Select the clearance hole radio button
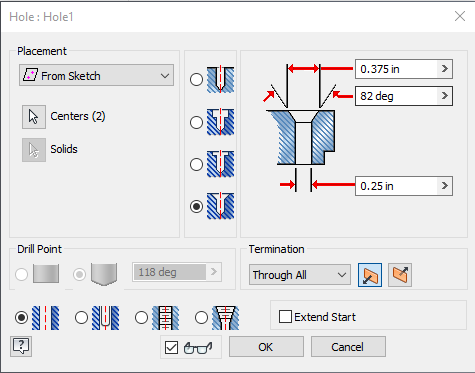This screenshot has width=475, height=373. coord(82,318)
